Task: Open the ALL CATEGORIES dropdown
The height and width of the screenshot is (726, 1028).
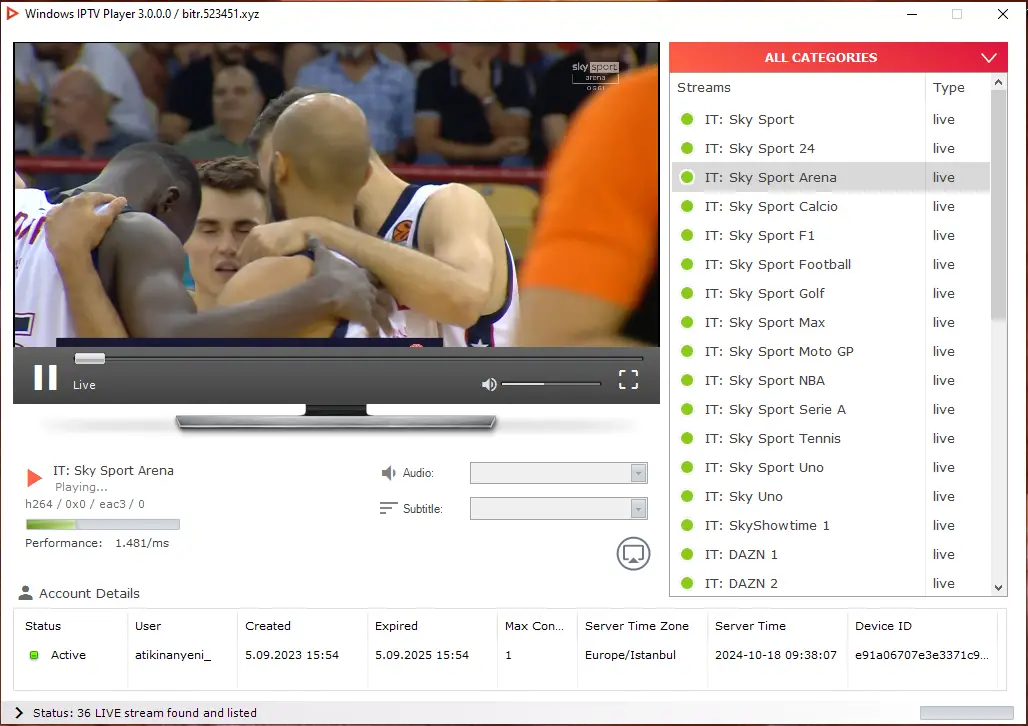Action: (x=838, y=58)
